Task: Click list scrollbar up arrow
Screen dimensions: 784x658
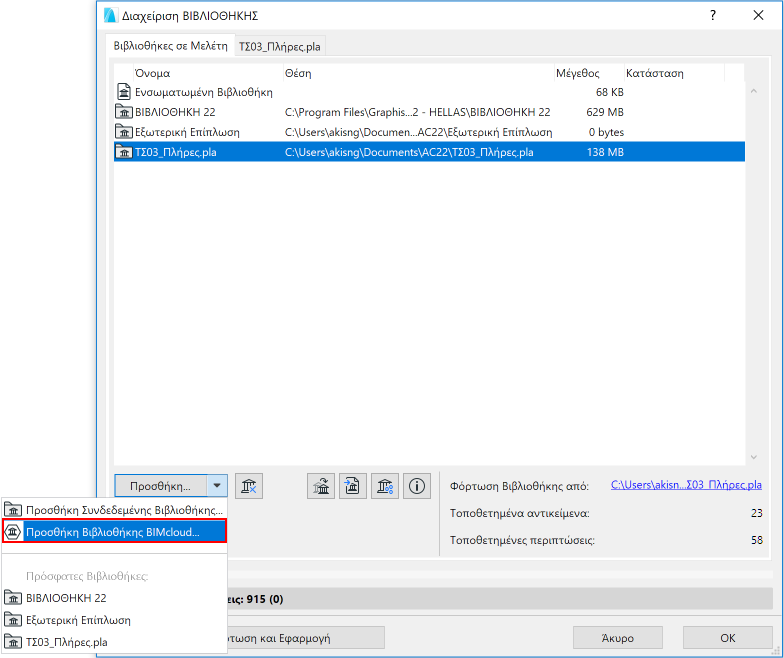Action: pos(754,91)
